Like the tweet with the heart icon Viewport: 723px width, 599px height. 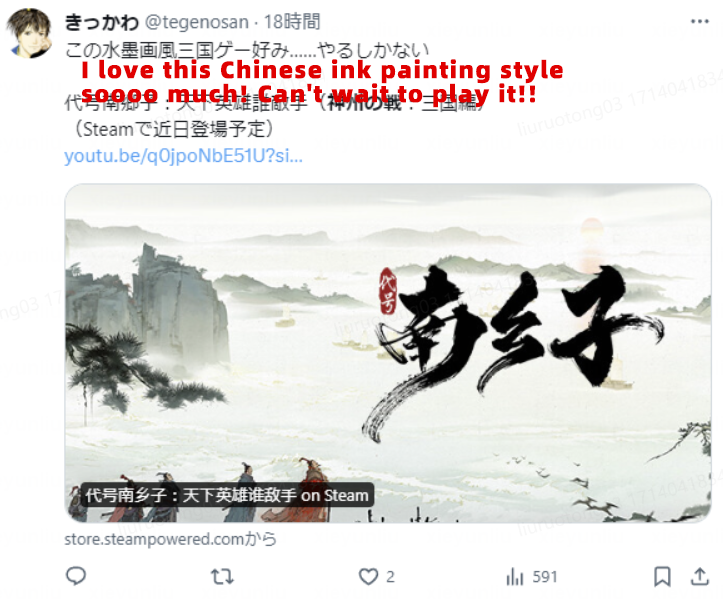[368, 577]
